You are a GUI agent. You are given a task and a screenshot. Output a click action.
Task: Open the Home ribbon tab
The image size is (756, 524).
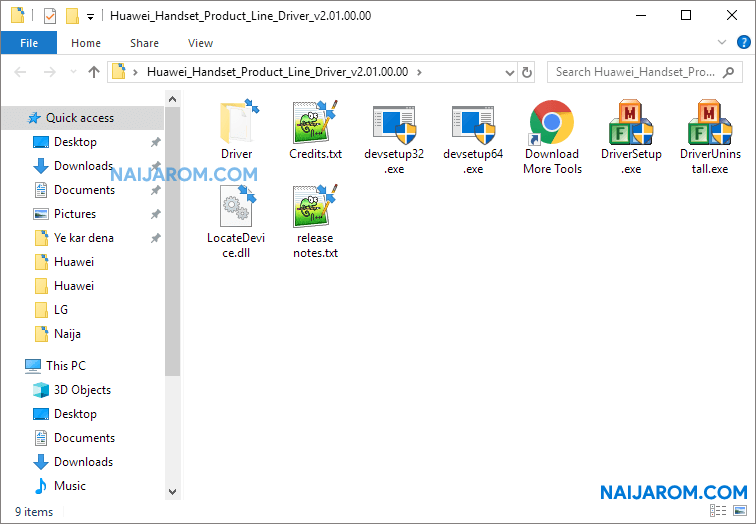[x=86, y=43]
